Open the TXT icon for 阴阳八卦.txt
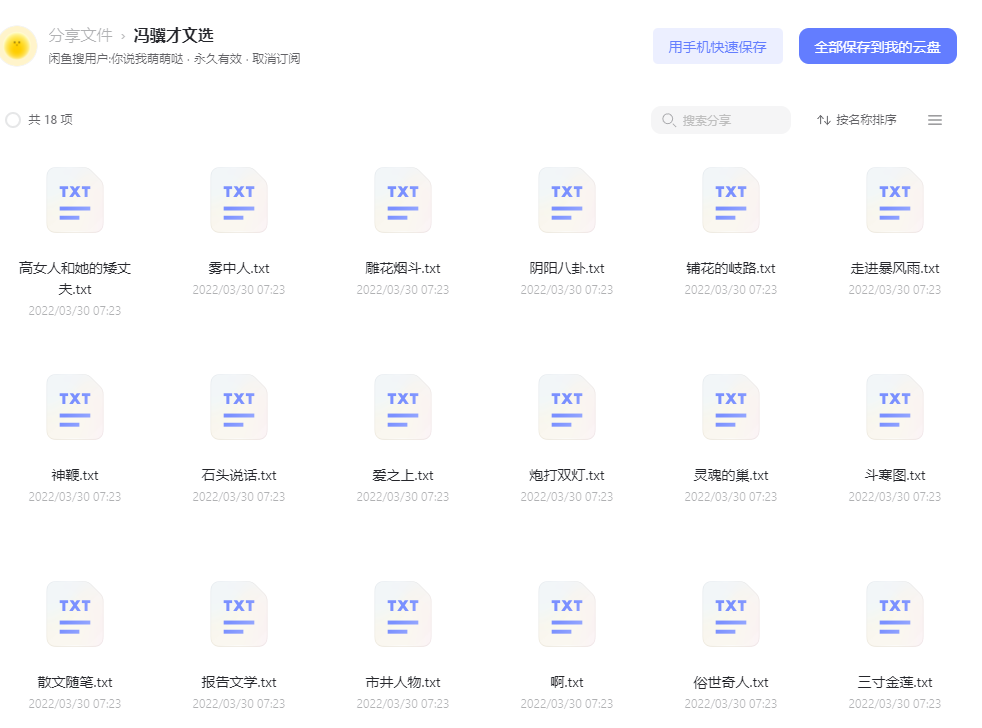This screenshot has width=982, height=728. [x=567, y=200]
